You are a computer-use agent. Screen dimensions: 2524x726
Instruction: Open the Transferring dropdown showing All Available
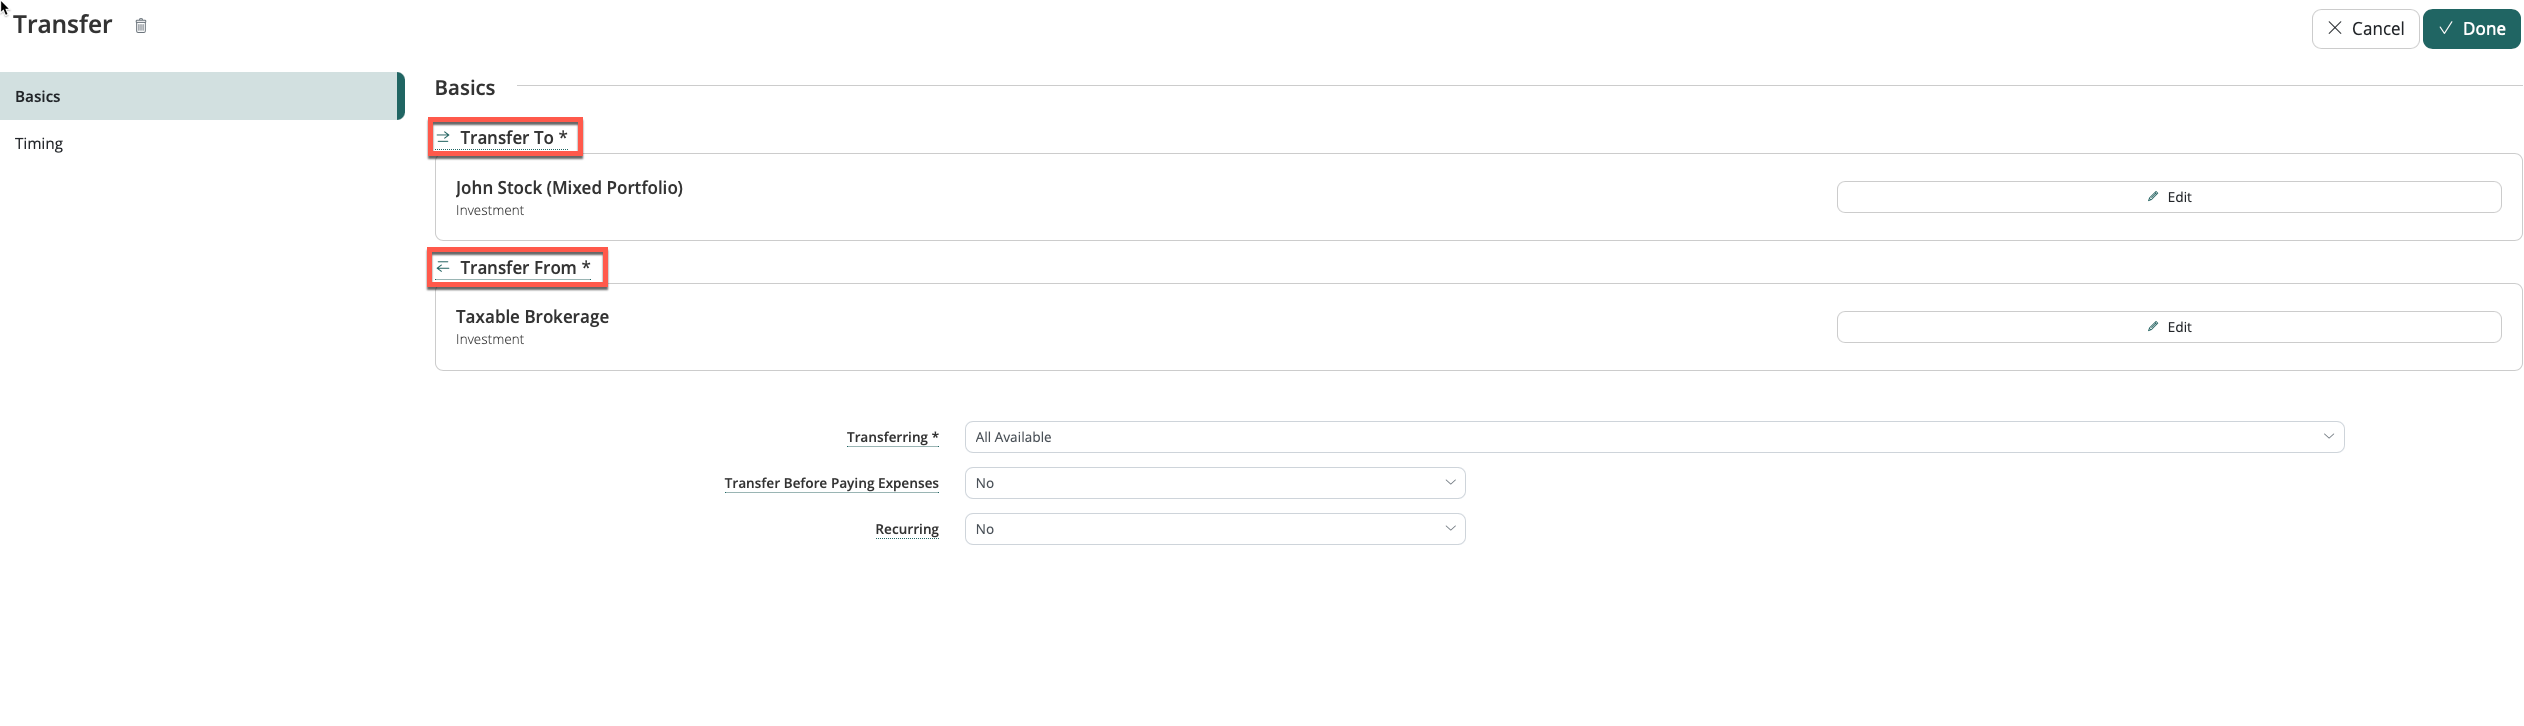tap(1653, 437)
